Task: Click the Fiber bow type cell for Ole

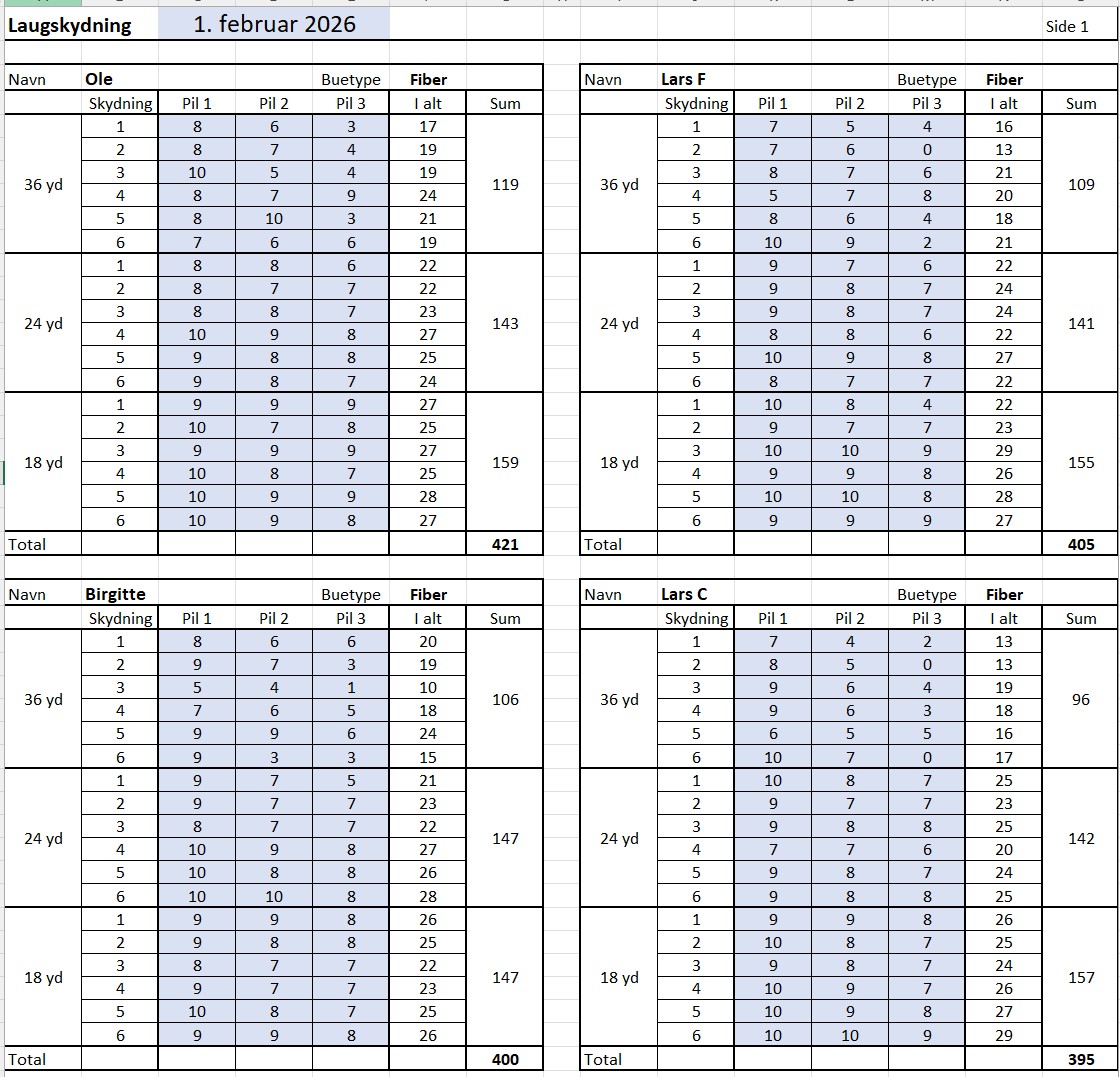Action: (428, 79)
